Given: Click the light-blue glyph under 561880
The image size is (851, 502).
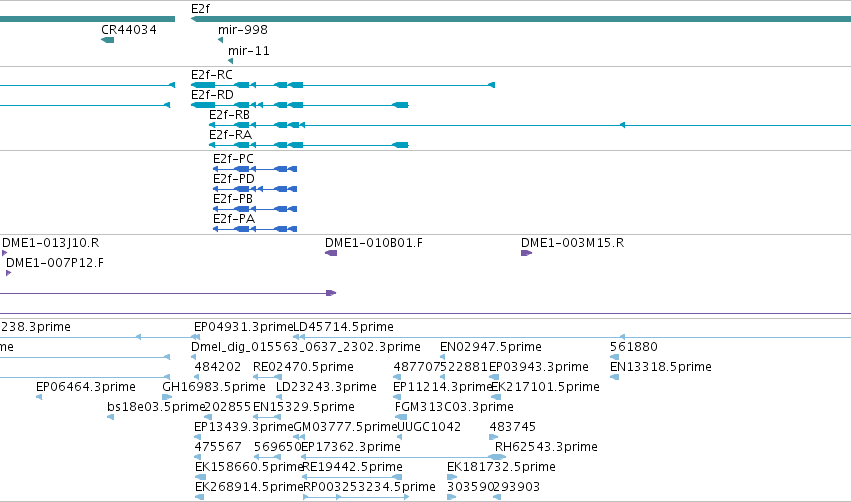Looking at the screenshot, I should click(614, 357).
